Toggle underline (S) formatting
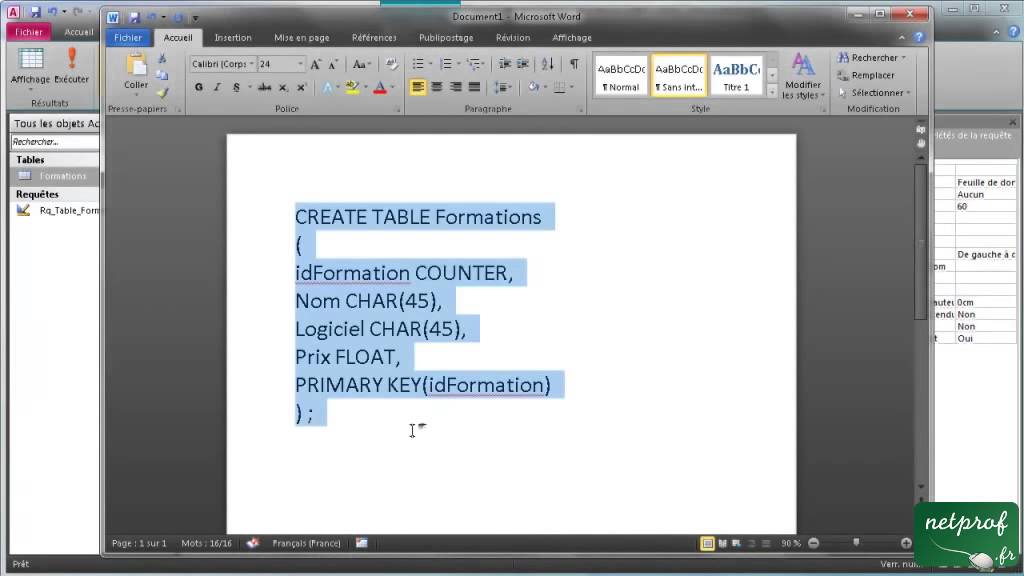Image resolution: width=1024 pixels, height=576 pixels. click(x=236, y=87)
